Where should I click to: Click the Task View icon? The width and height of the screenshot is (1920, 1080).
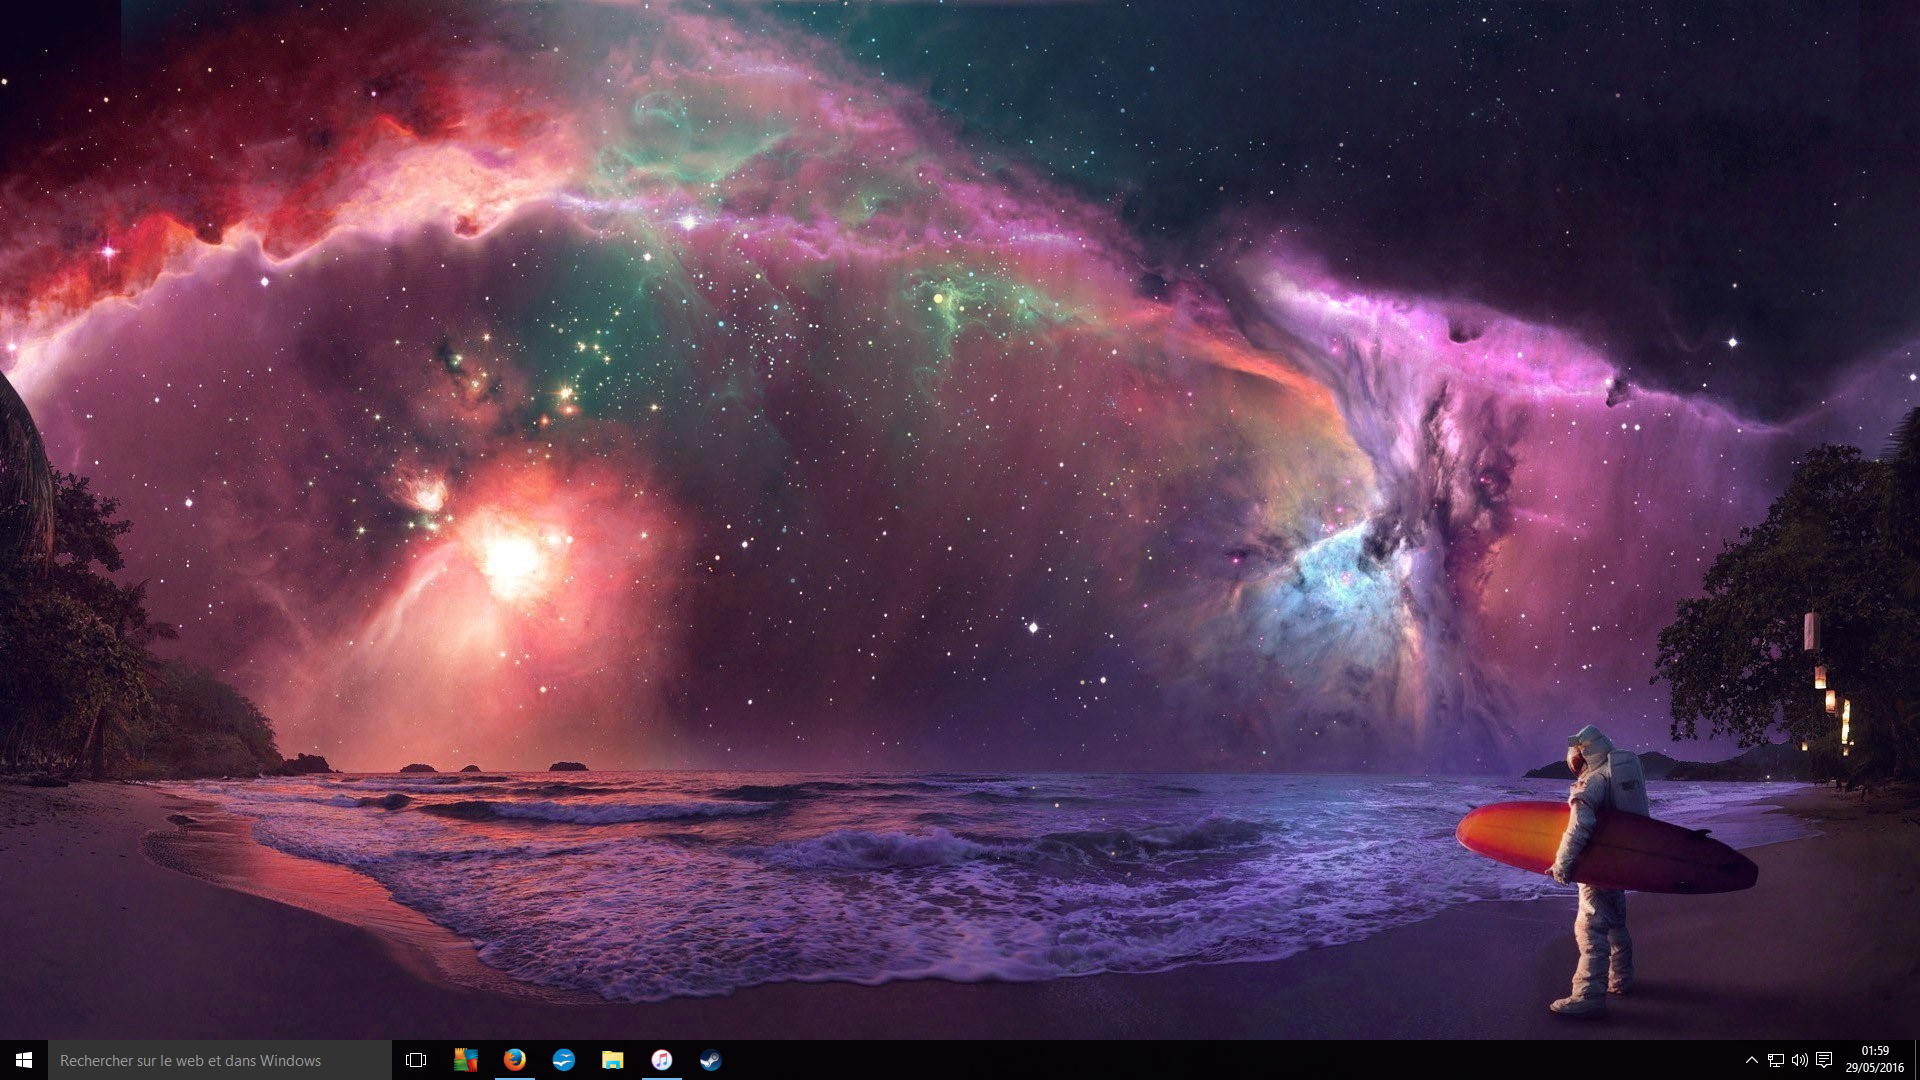tap(416, 1060)
